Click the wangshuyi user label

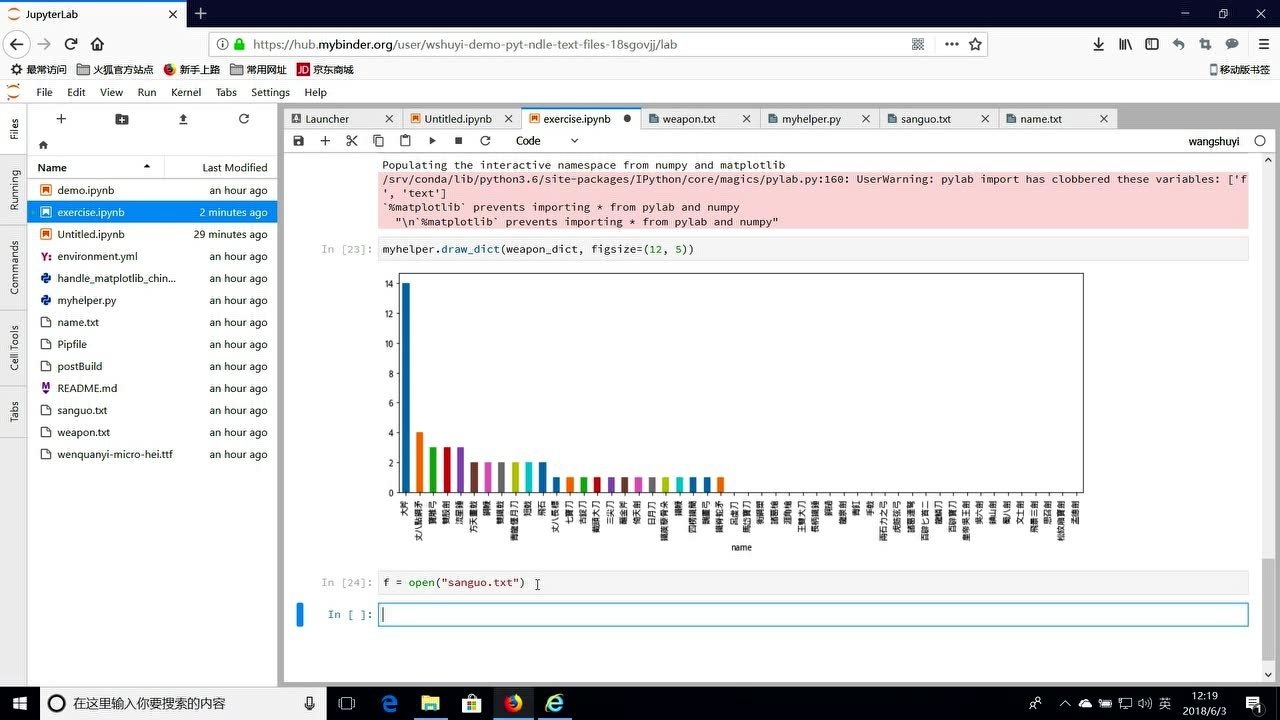(1214, 141)
